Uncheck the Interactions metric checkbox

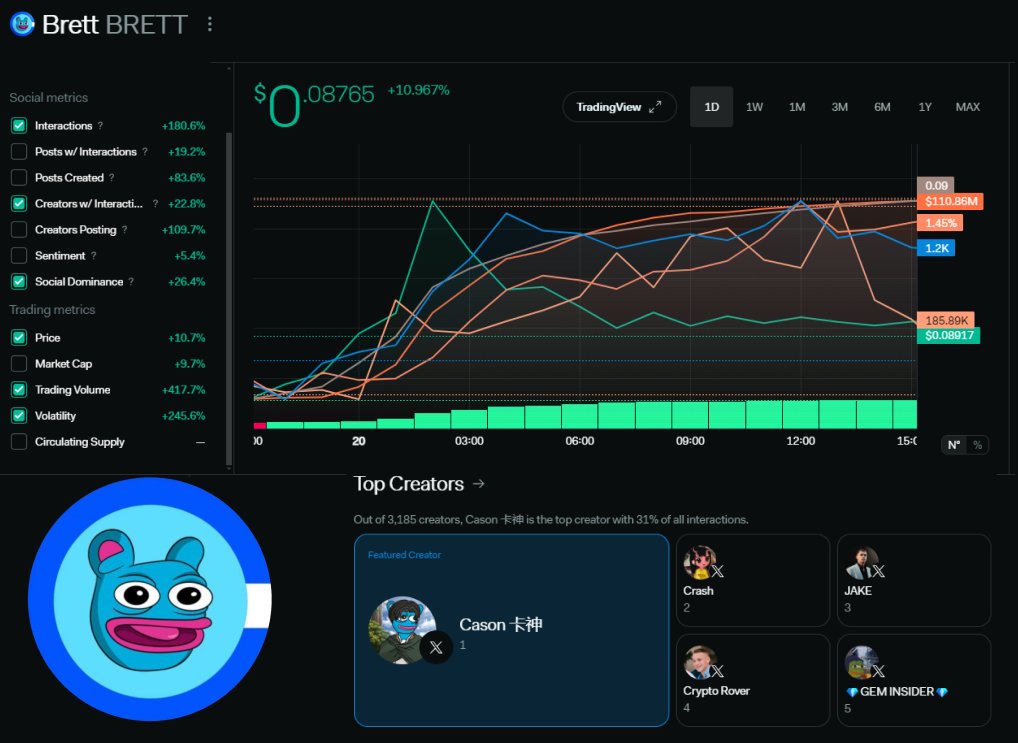19,126
